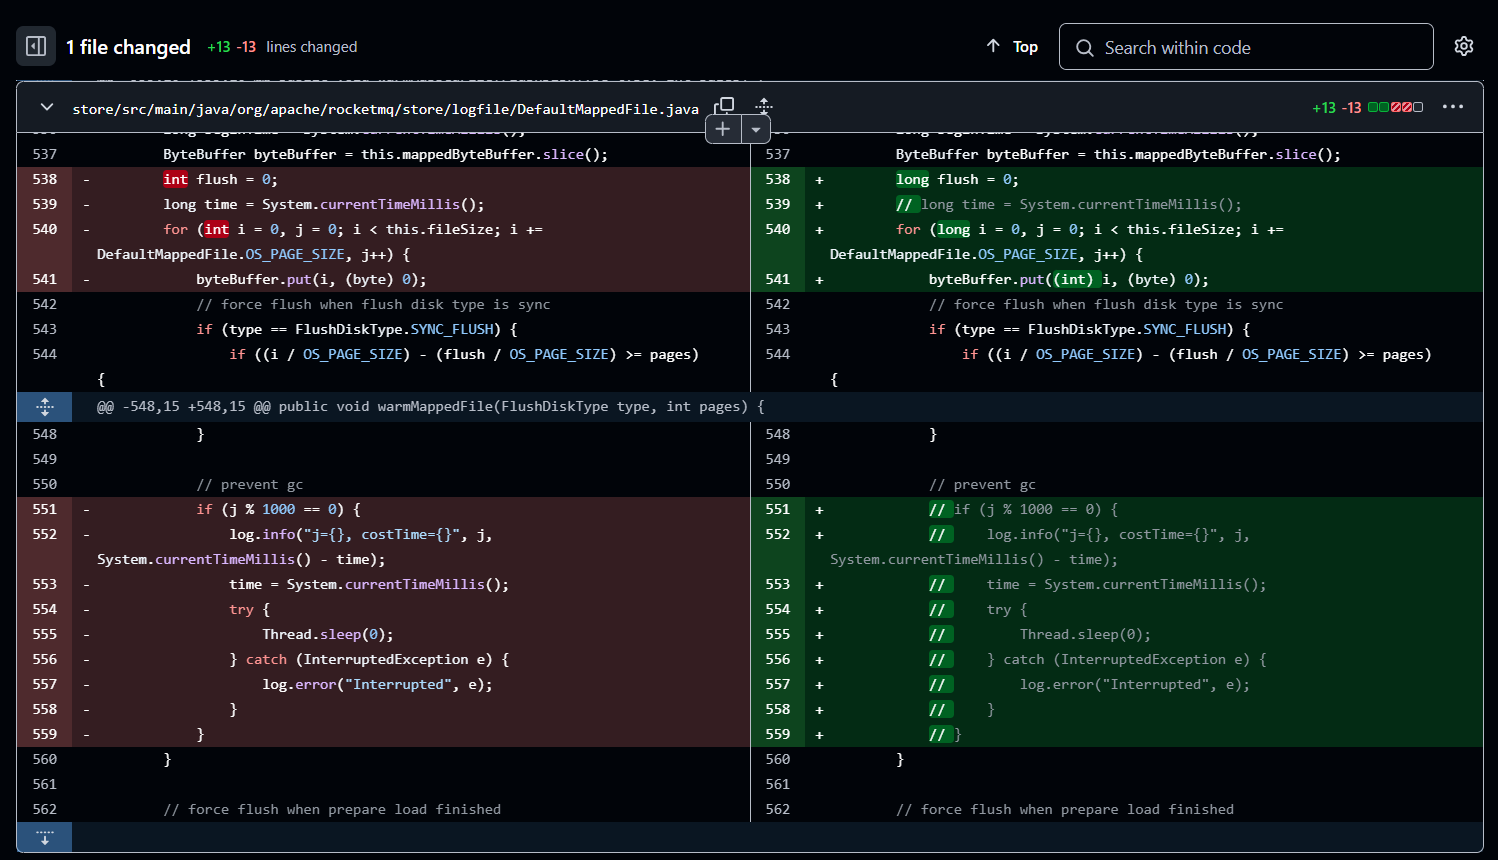Expand all lines icon next to file path
This screenshot has width=1498, height=860.
click(764, 106)
